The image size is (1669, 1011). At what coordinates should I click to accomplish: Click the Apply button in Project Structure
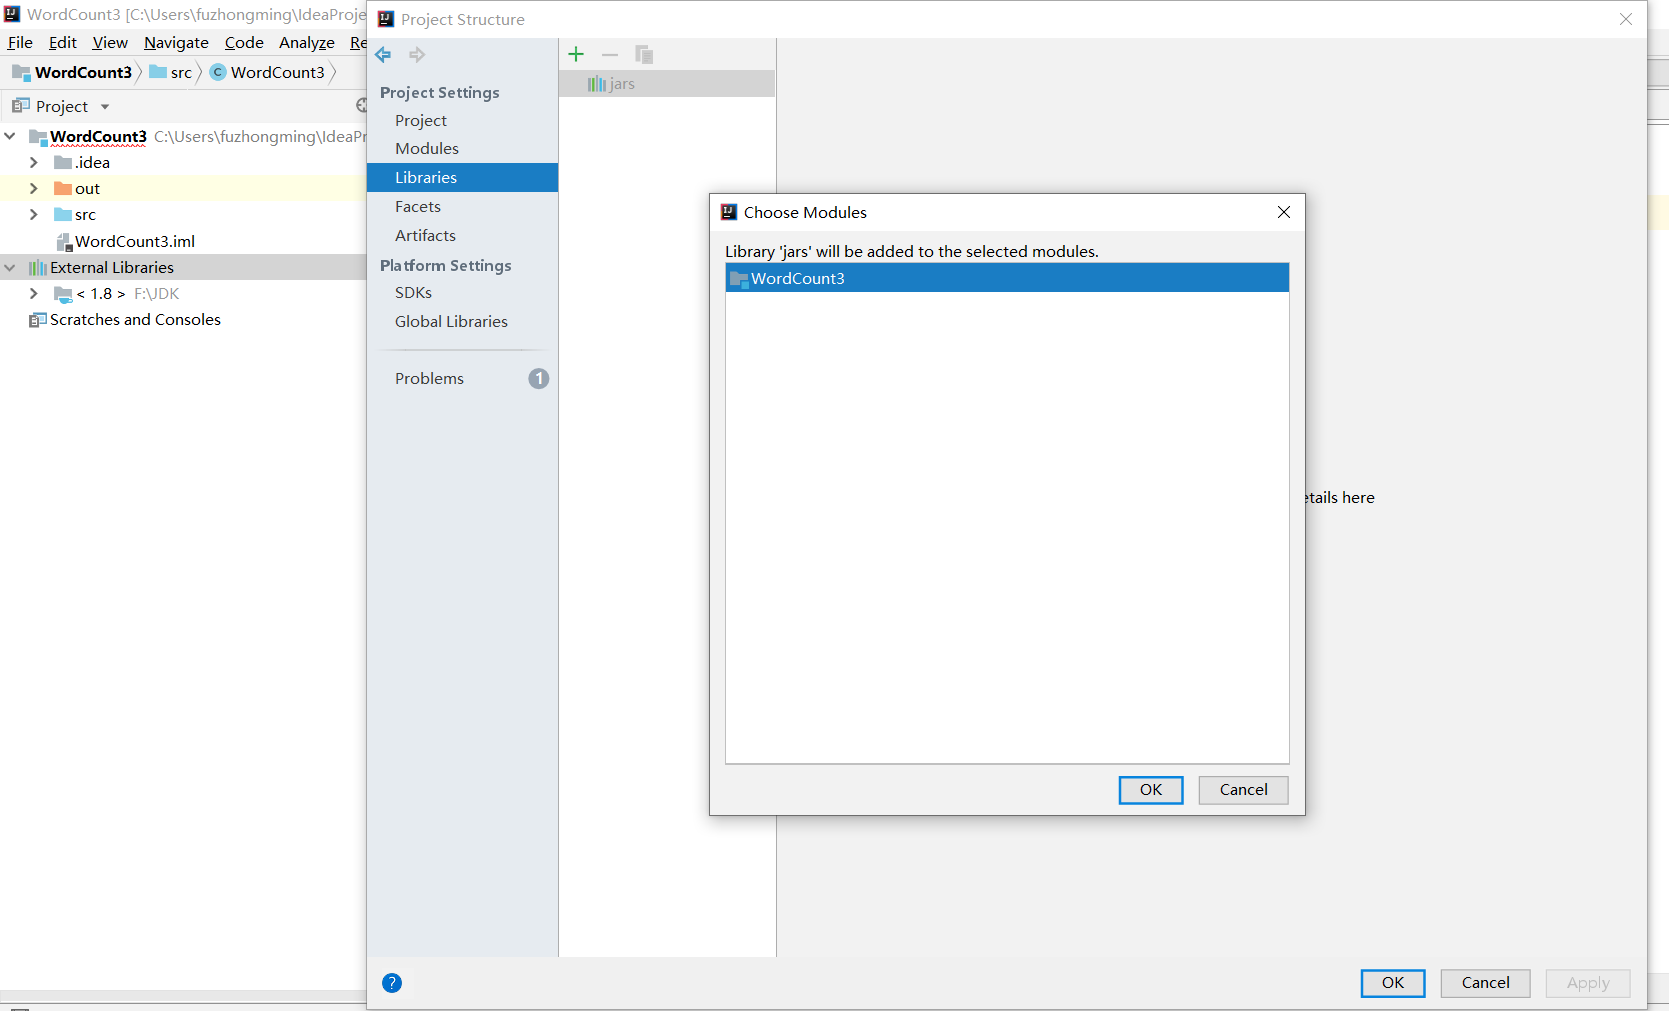[1587, 983]
